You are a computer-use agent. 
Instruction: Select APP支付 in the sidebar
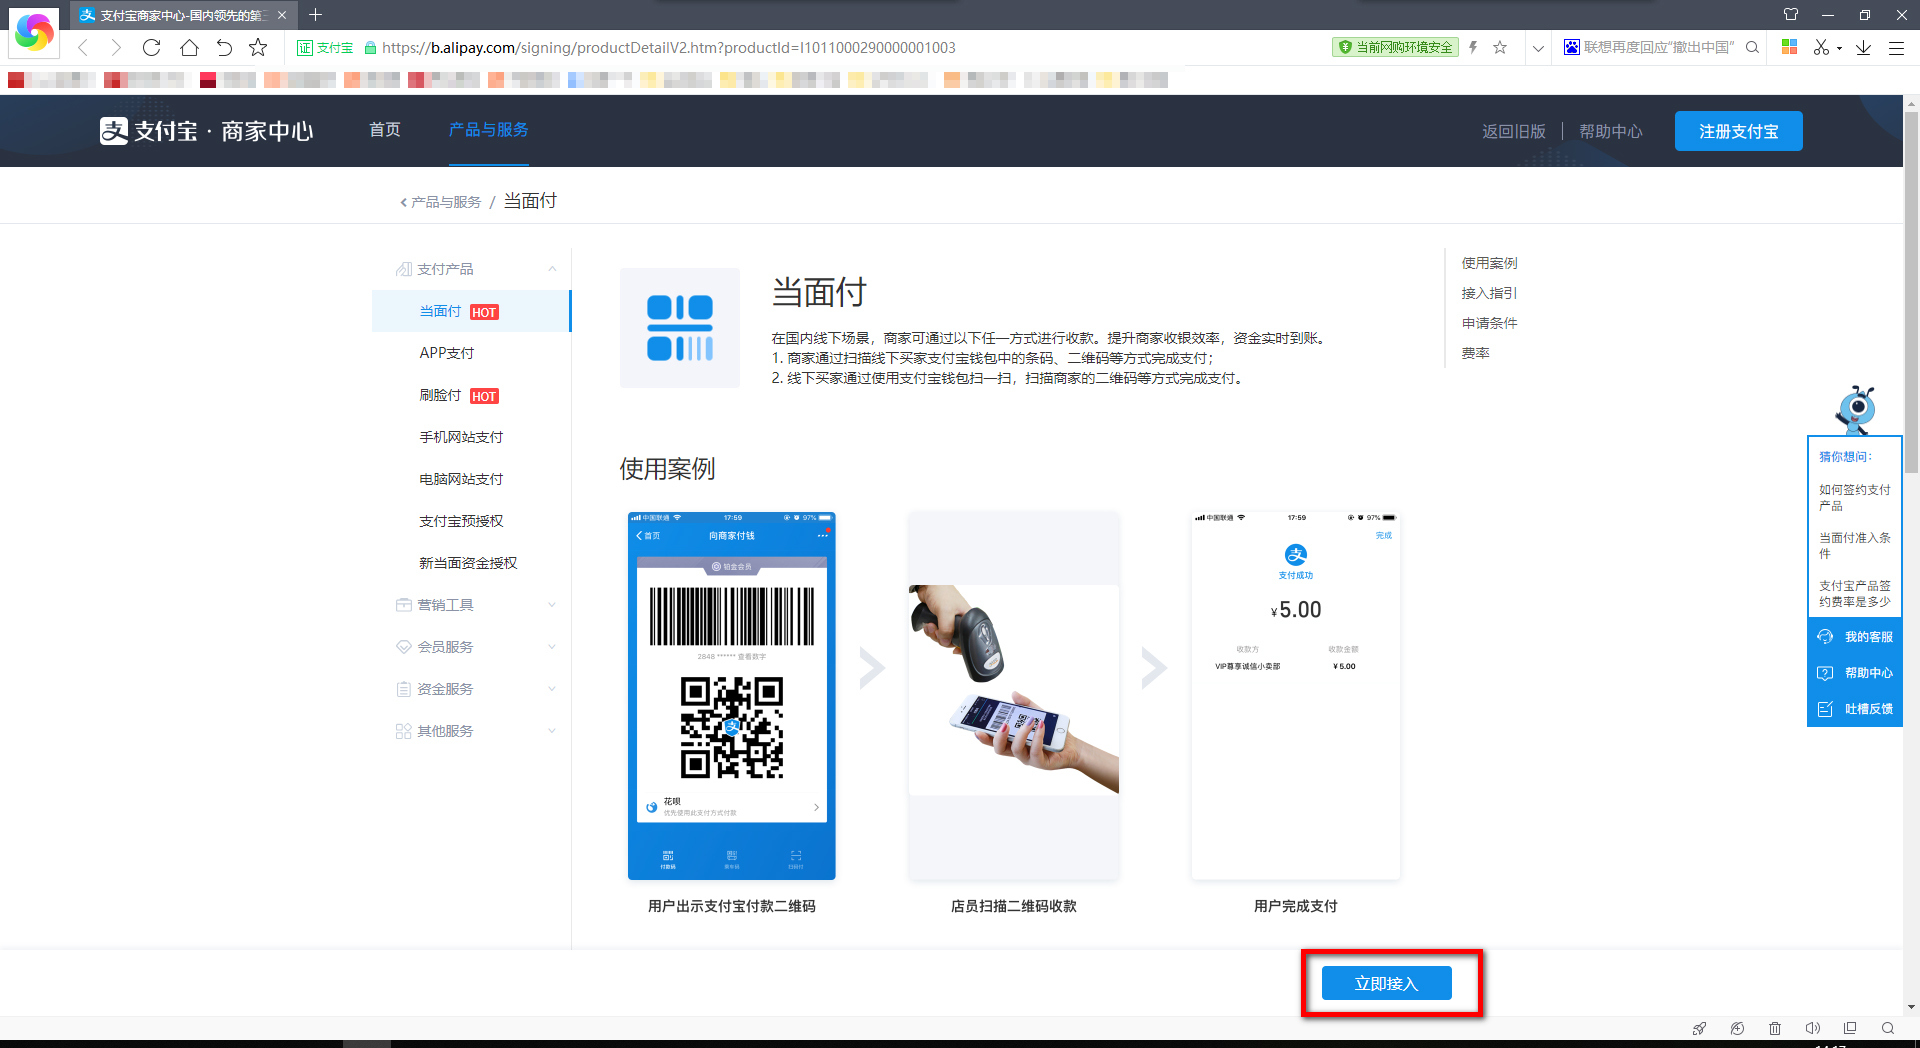pos(447,353)
